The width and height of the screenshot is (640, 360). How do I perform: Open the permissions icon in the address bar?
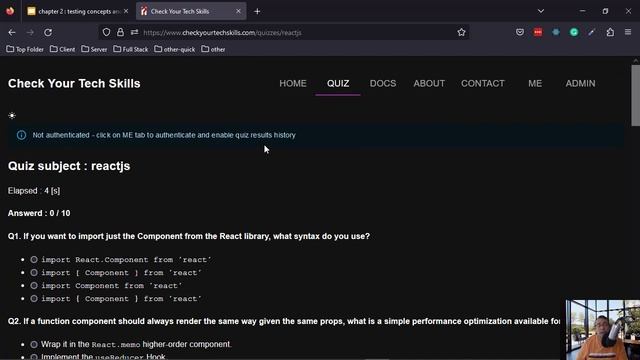point(134,32)
